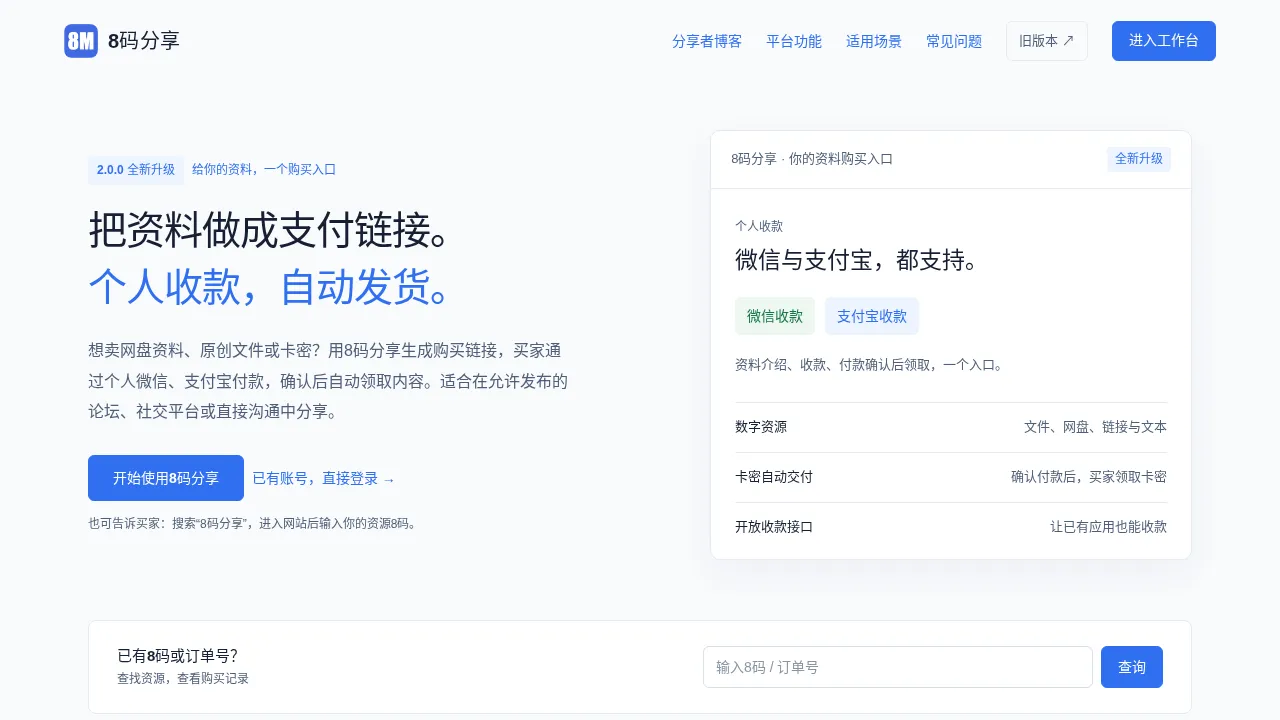This screenshot has height=720, width=1280.
Task: Open 常见问题 in the navigation
Action: click(x=954, y=41)
